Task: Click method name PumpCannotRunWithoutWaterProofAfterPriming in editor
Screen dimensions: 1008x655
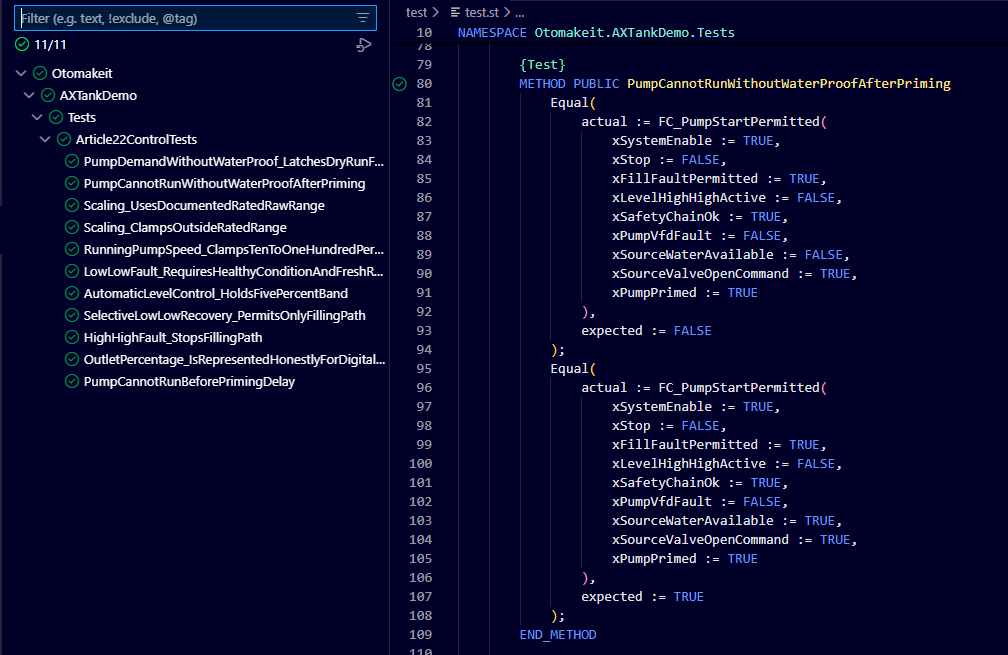Action: (789, 84)
